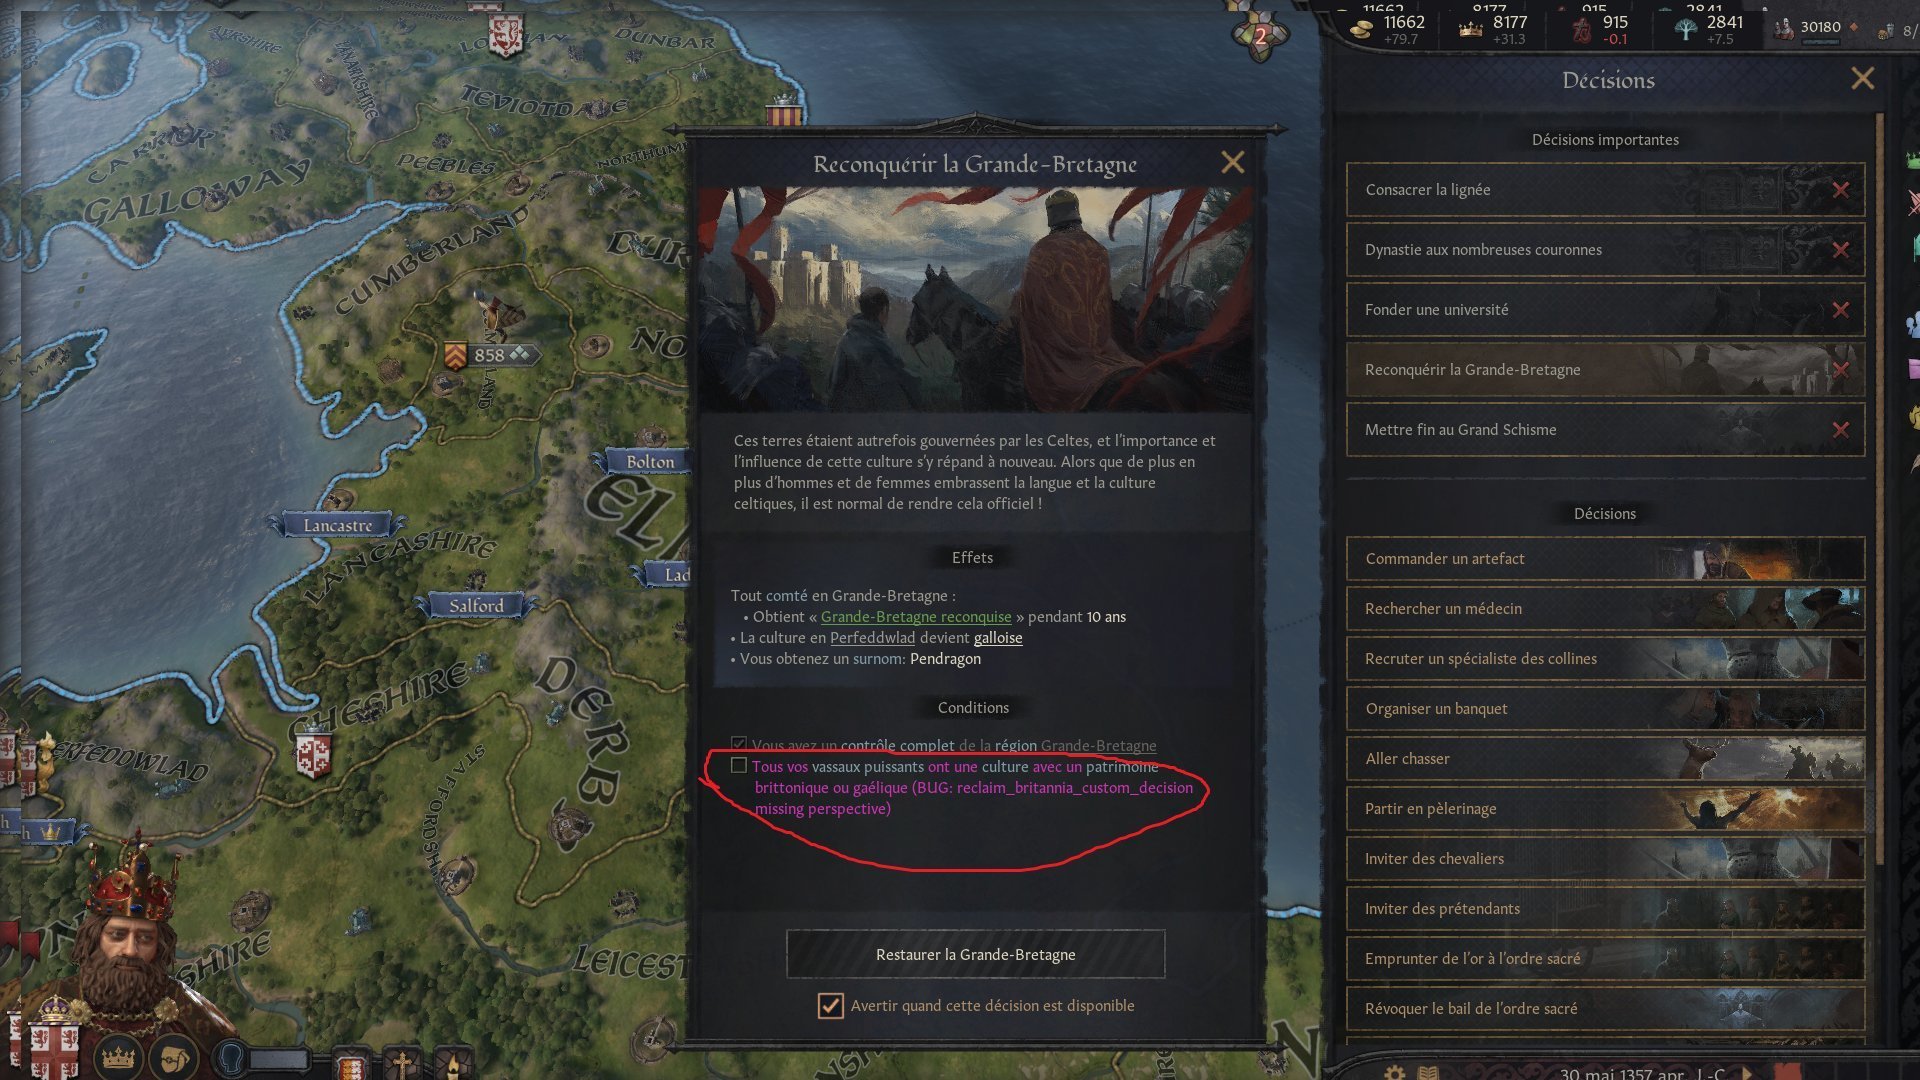Viewport: 1920px width, 1080px height.
Task: Click 'Restaurer la Grande-Bretagne' button
Action: point(976,954)
